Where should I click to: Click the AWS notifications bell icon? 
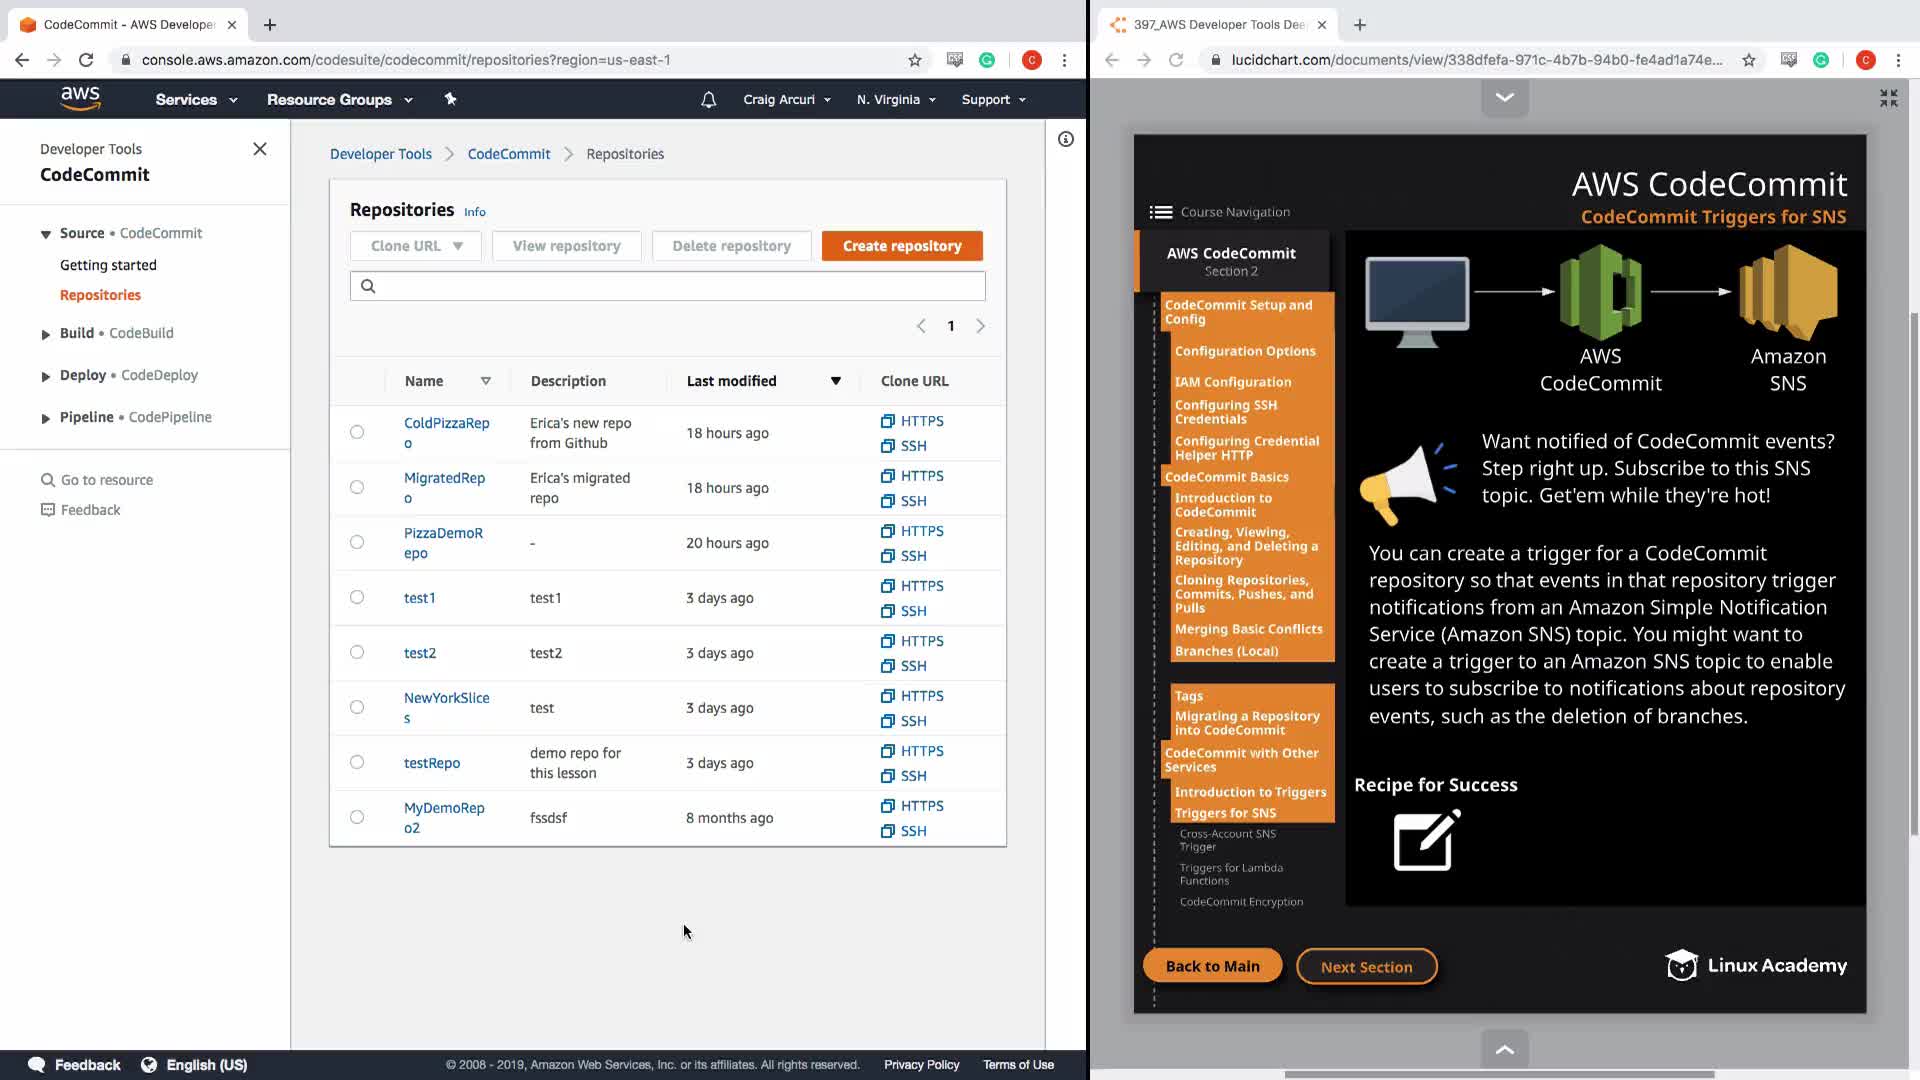pyautogui.click(x=708, y=100)
